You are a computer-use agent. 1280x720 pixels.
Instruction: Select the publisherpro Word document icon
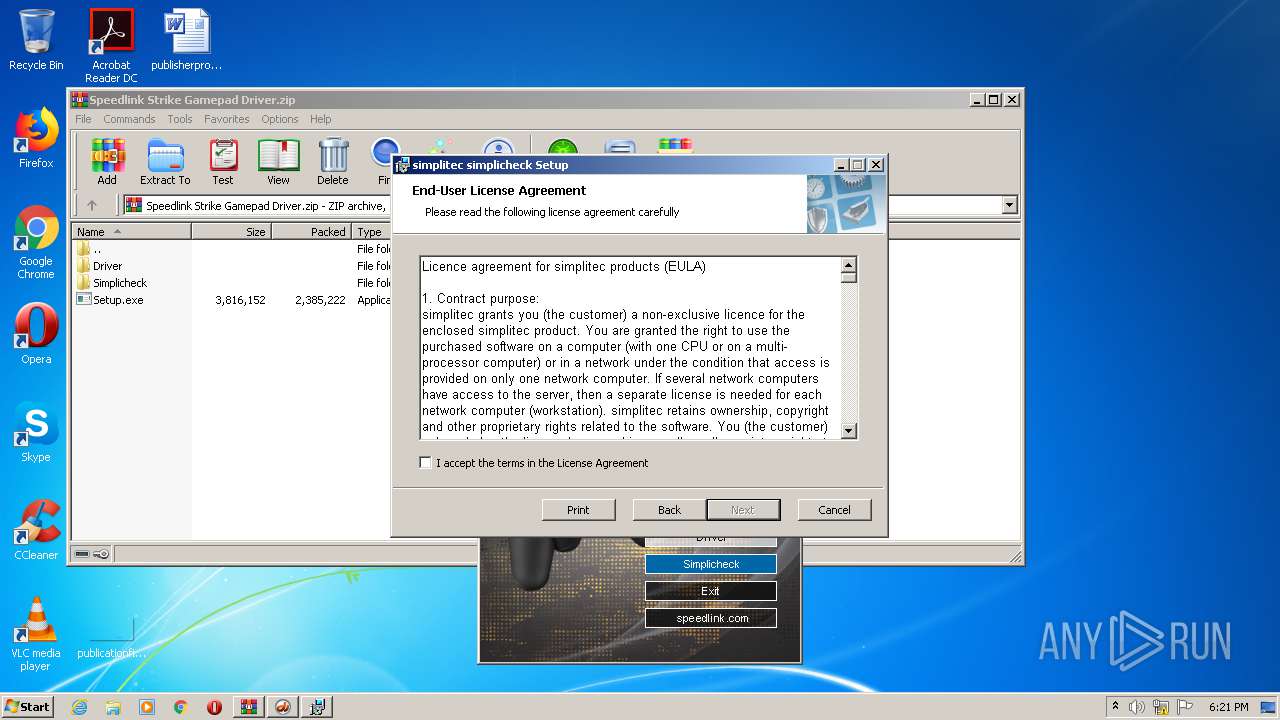click(x=187, y=40)
